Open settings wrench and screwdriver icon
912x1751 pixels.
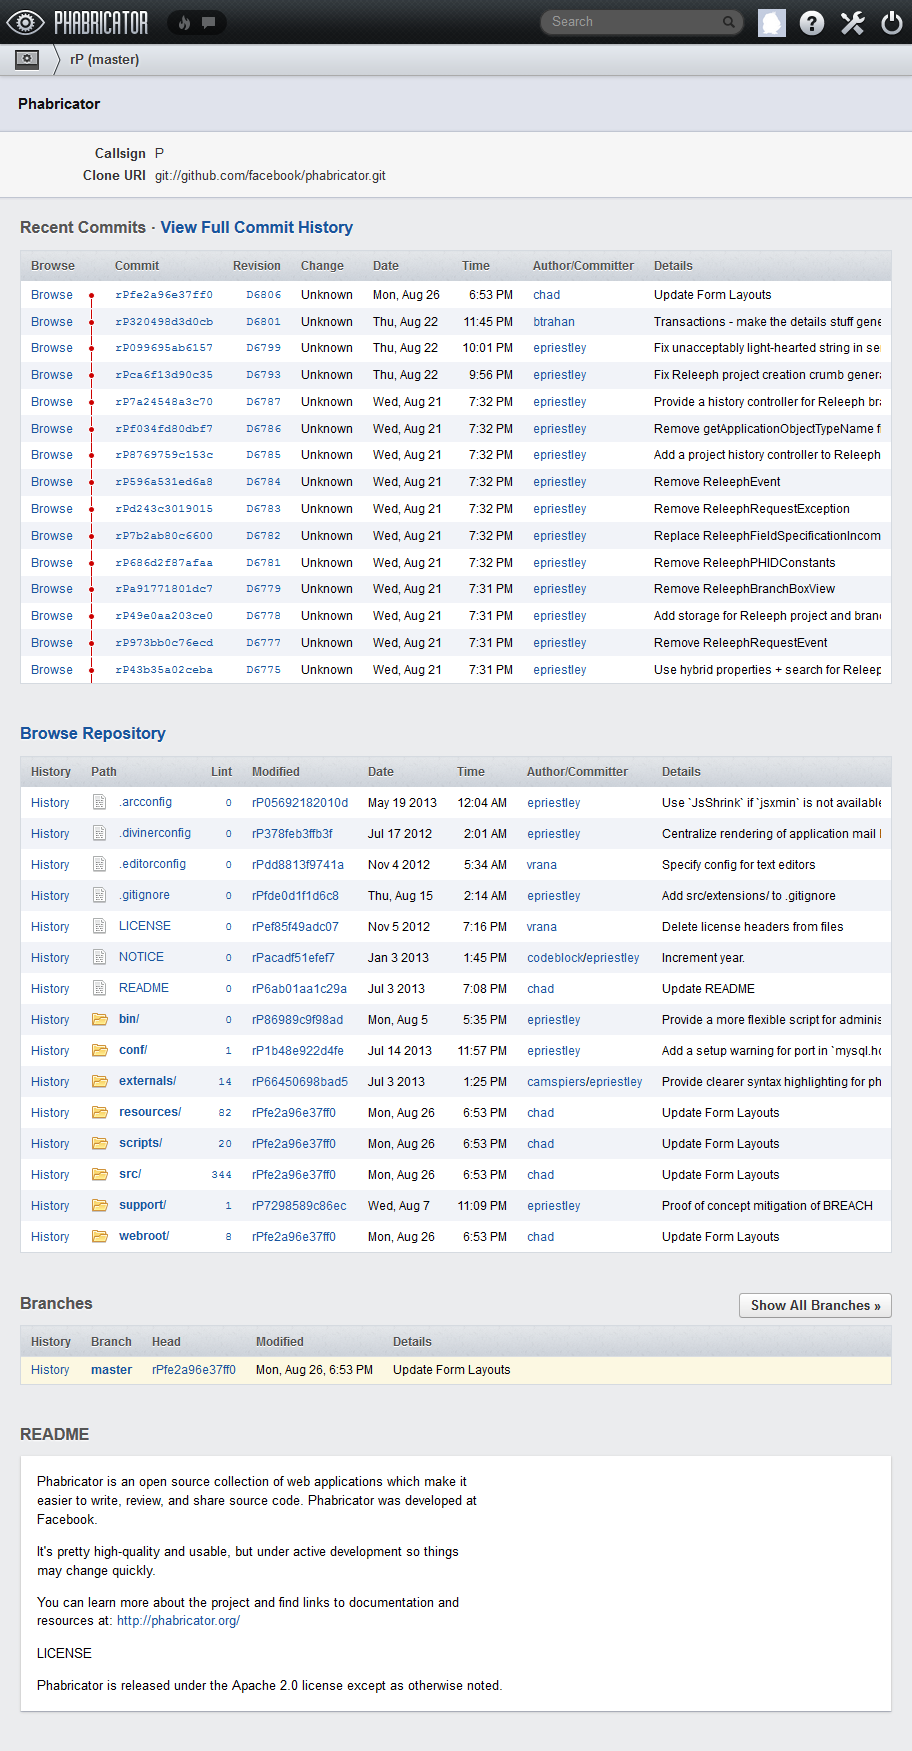point(852,23)
